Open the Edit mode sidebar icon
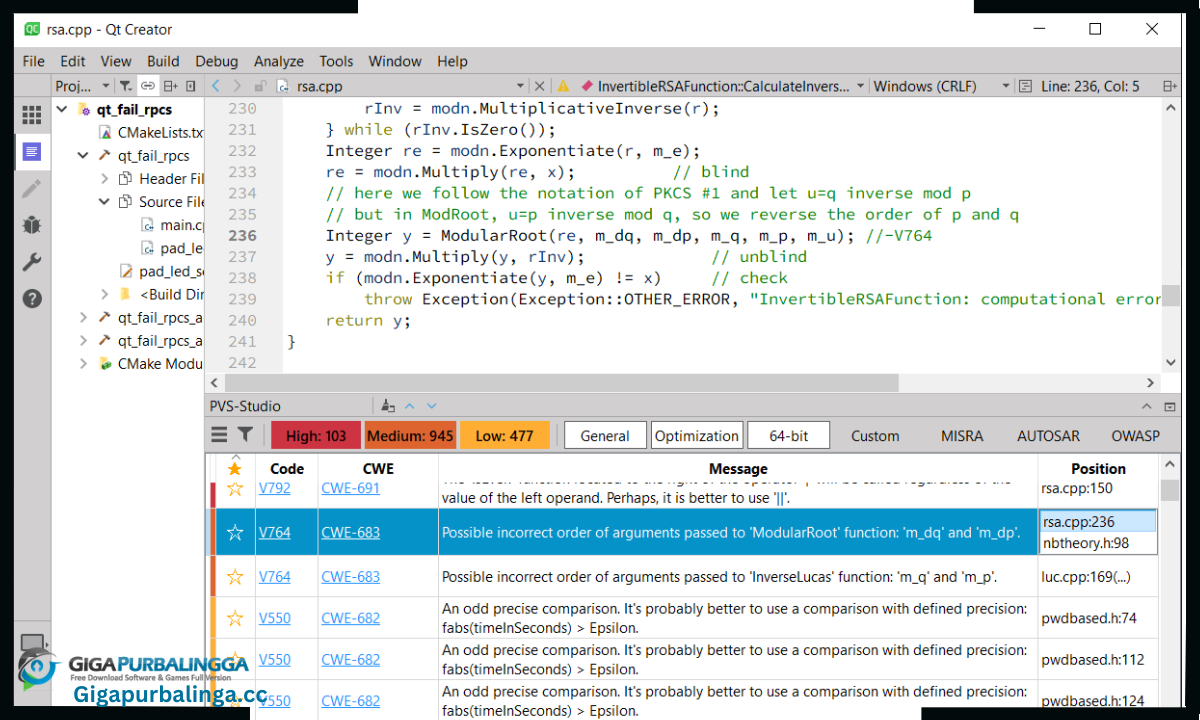 (x=32, y=152)
